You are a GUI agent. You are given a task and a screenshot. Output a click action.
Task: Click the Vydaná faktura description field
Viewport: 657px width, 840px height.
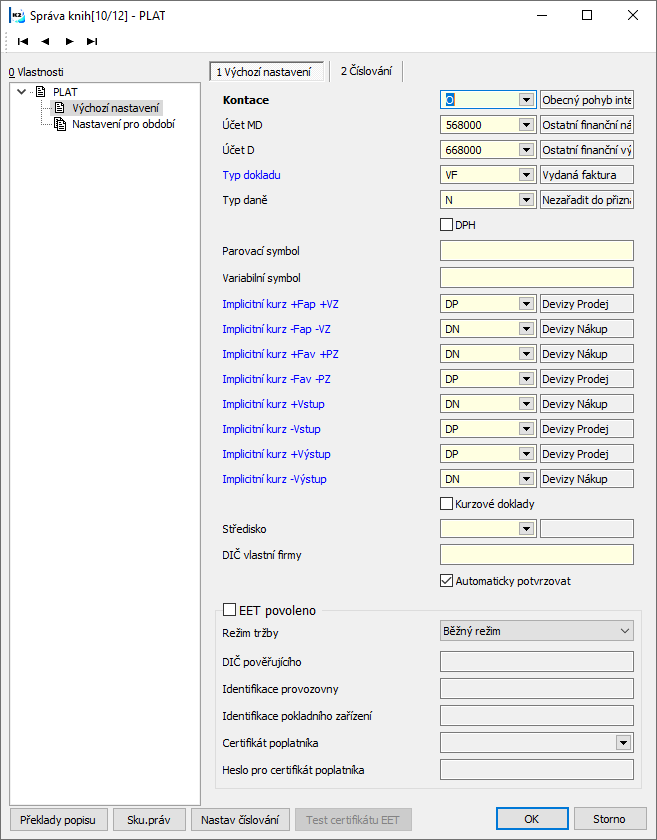click(587, 175)
